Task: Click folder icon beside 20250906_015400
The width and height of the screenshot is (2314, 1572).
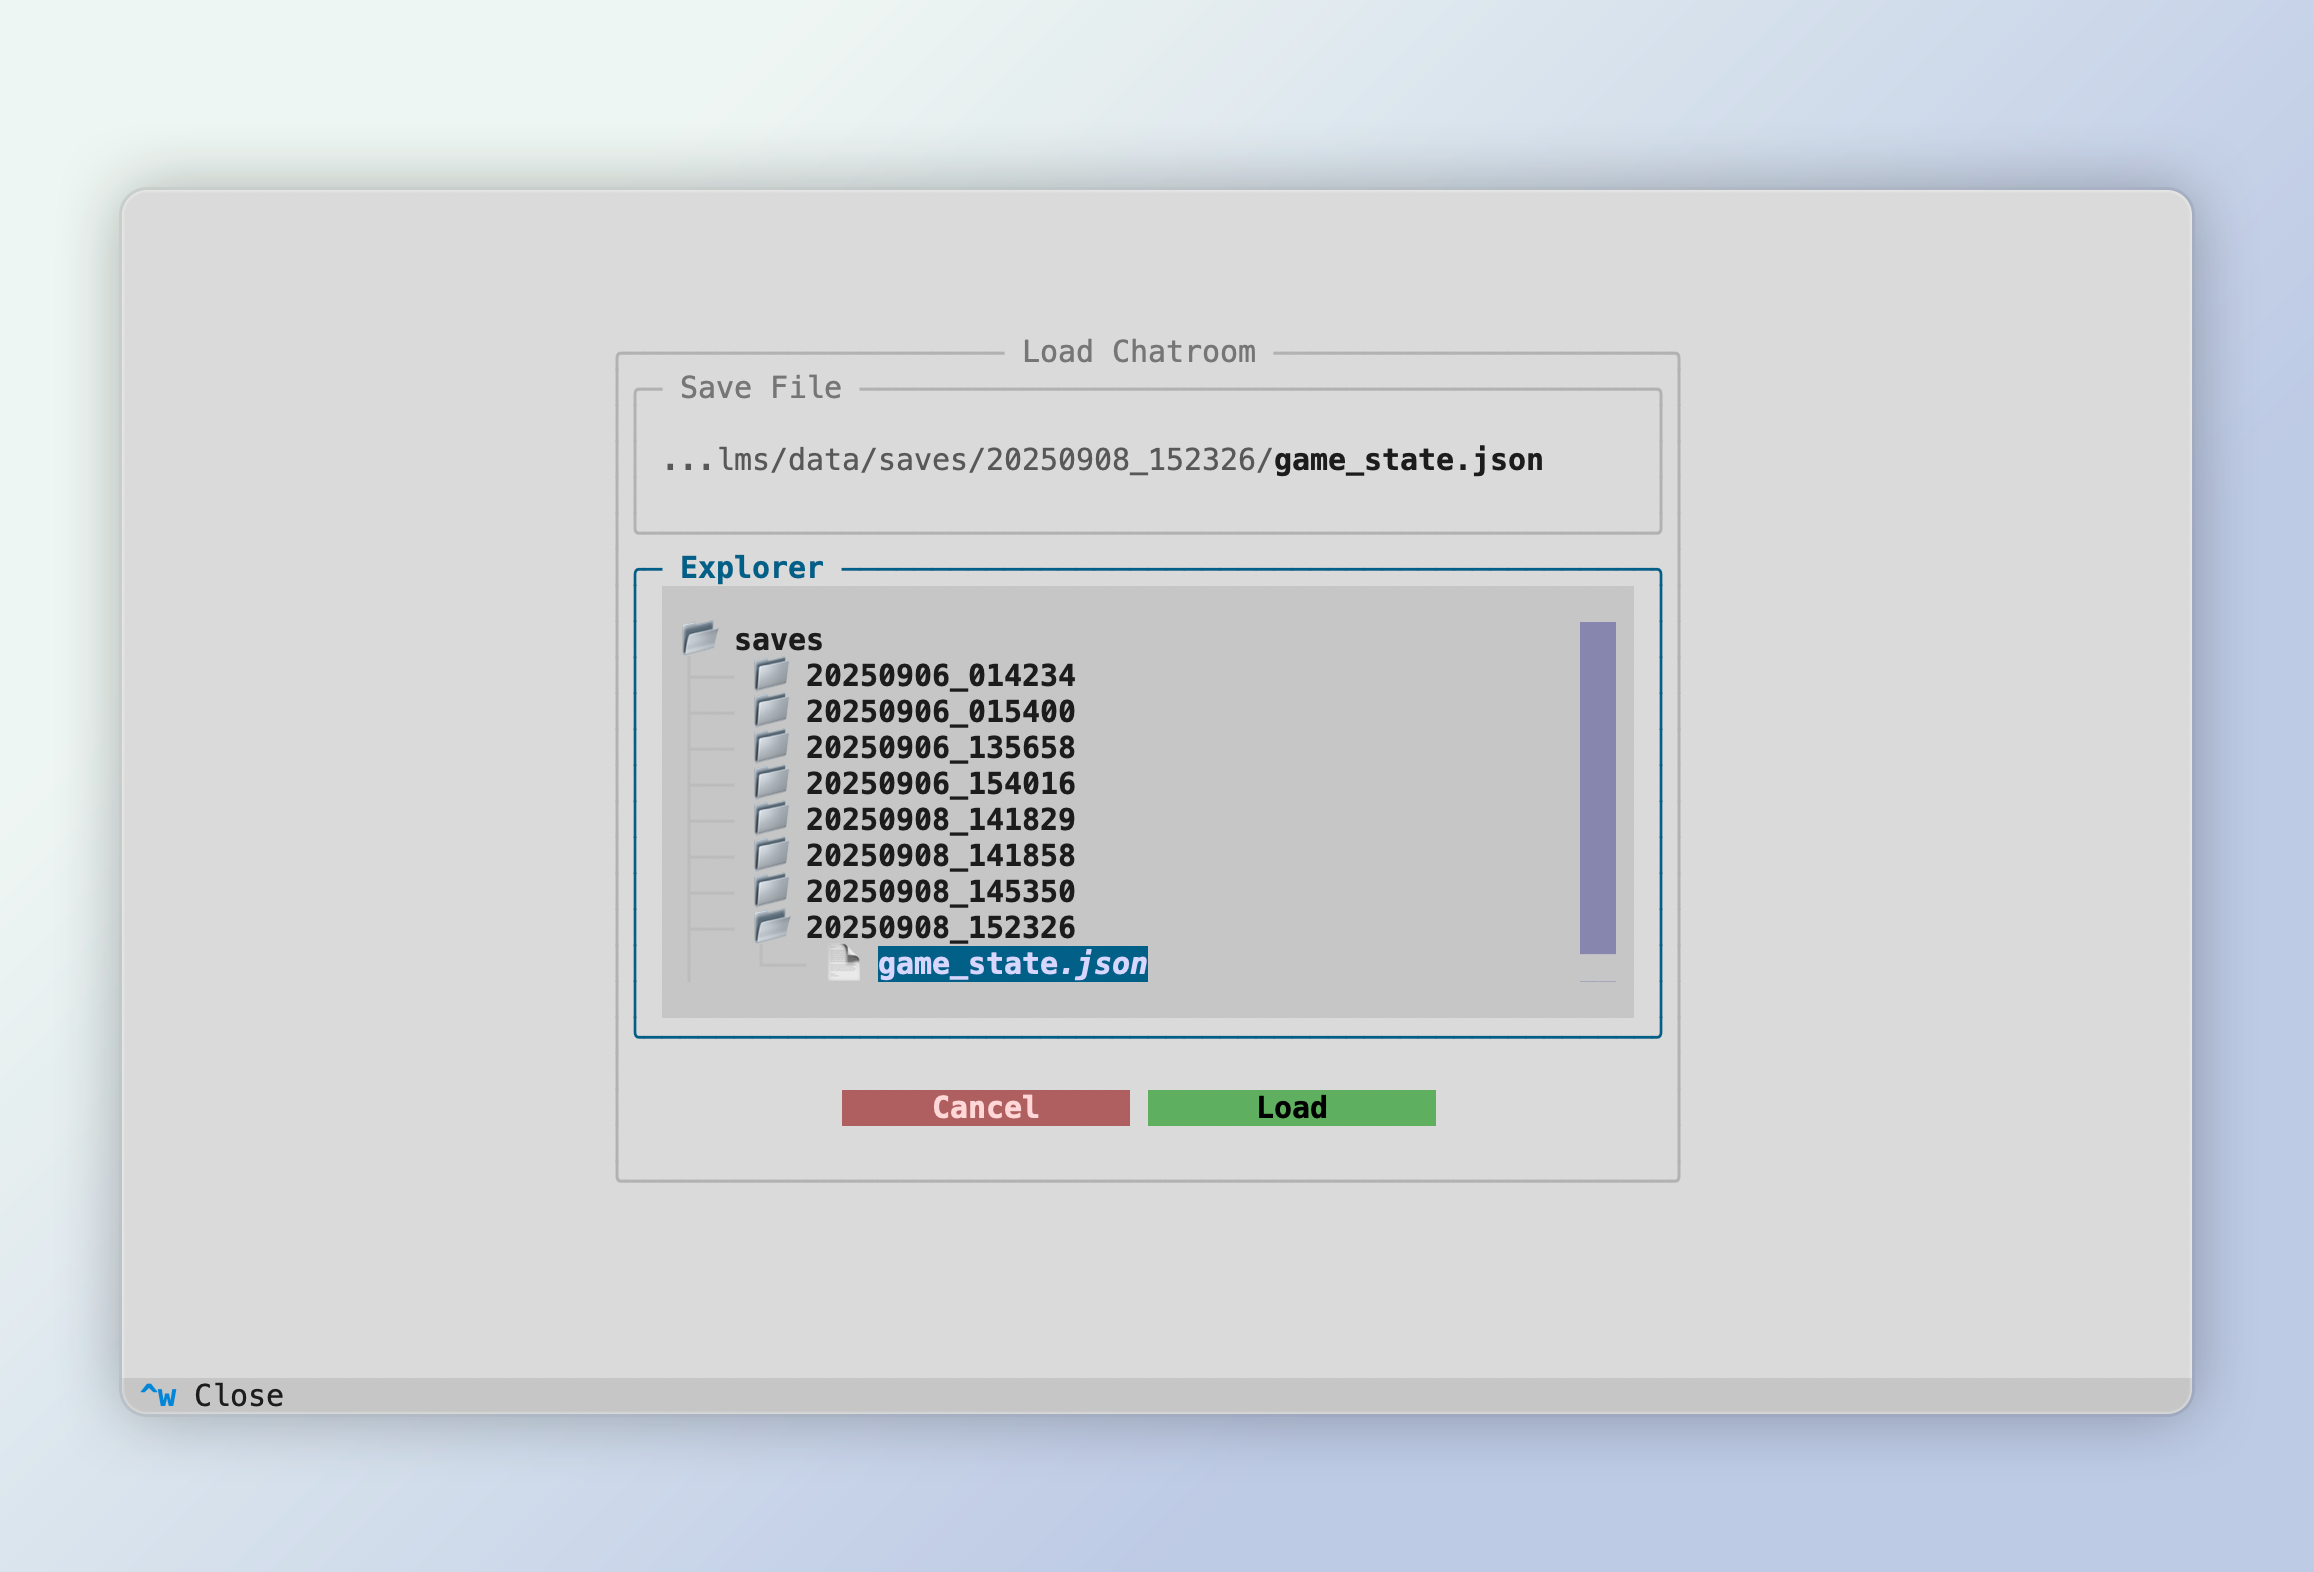Action: point(771,711)
